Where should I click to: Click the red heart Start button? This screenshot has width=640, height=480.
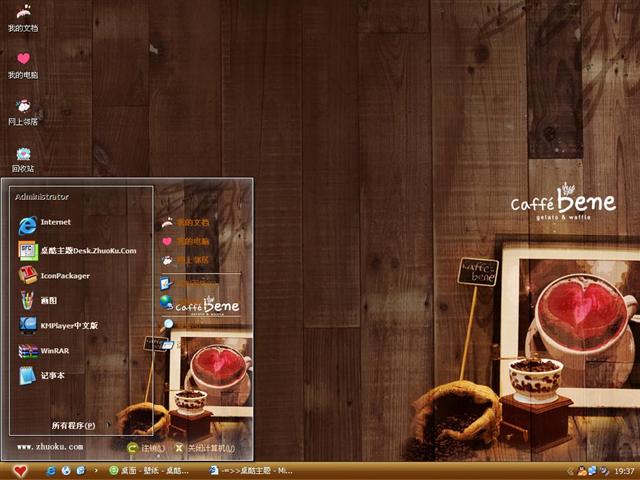pos(19,471)
